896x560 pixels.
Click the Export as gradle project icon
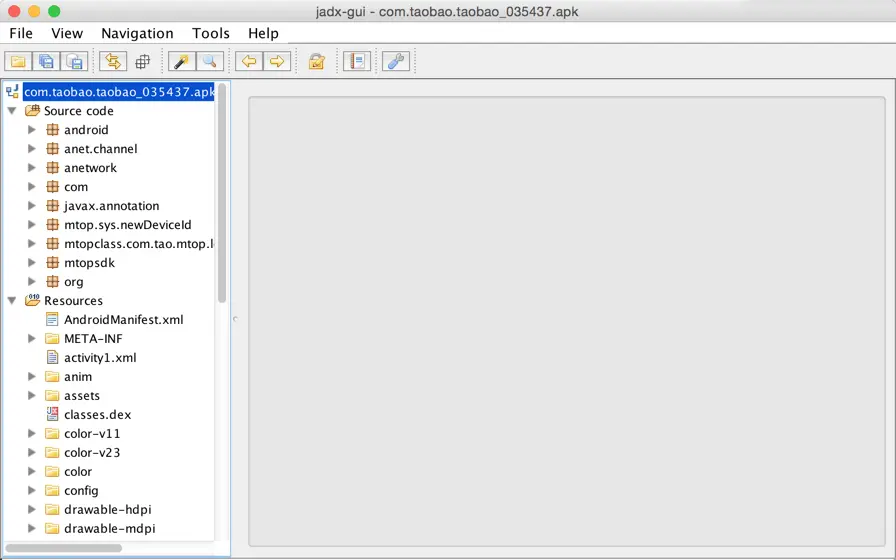pos(74,61)
